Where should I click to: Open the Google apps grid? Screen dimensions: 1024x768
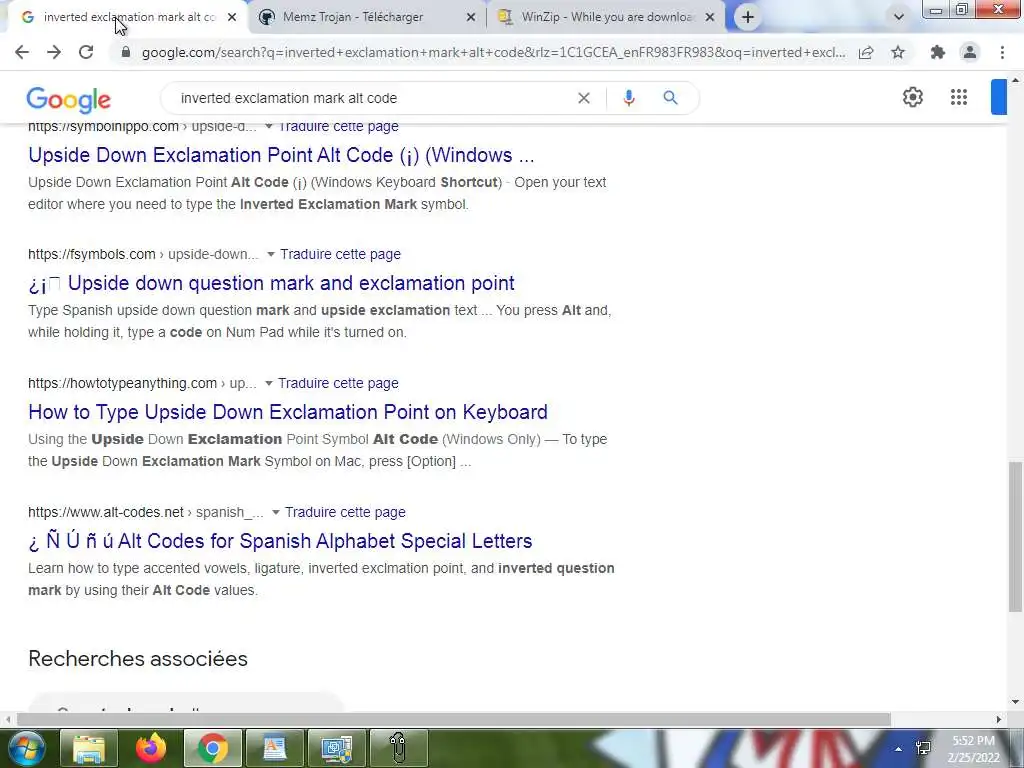click(959, 97)
